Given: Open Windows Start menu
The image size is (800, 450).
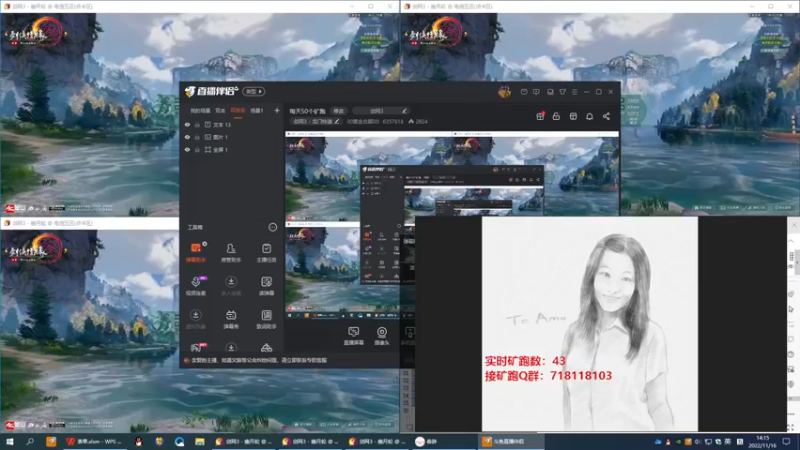Looking at the screenshot, I should click(x=9, y=442).
